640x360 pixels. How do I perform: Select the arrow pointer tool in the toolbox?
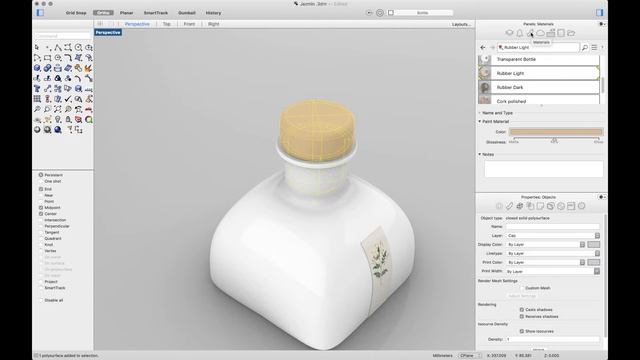37,47
